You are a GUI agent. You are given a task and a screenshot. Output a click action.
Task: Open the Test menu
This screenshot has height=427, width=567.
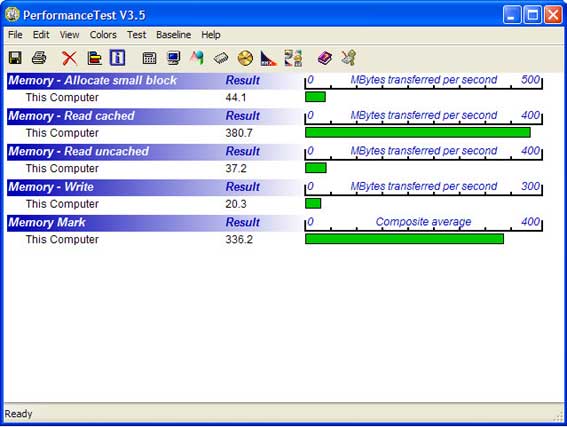pos(136,35)
